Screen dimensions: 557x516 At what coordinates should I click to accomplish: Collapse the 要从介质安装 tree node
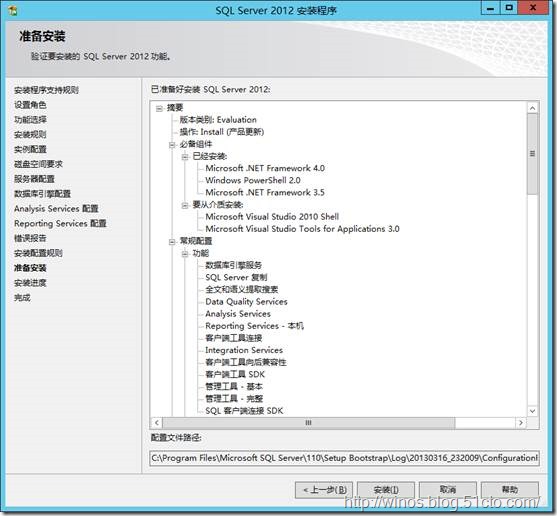[185, 205]
